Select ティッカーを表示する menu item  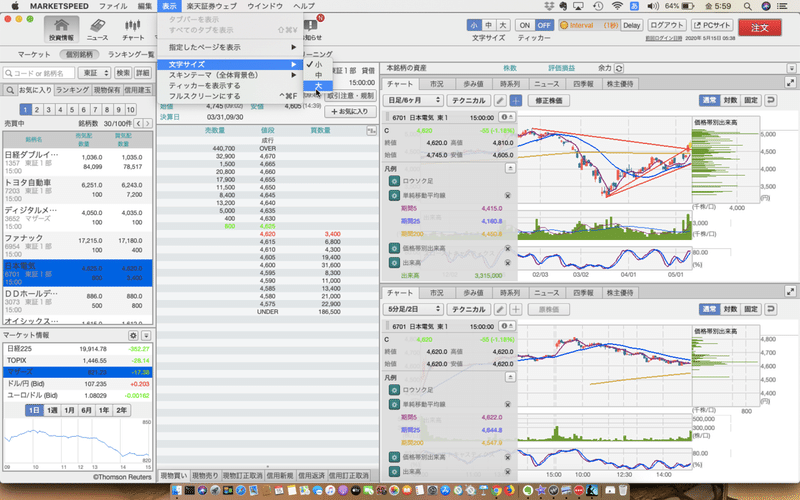coord(230,86)
